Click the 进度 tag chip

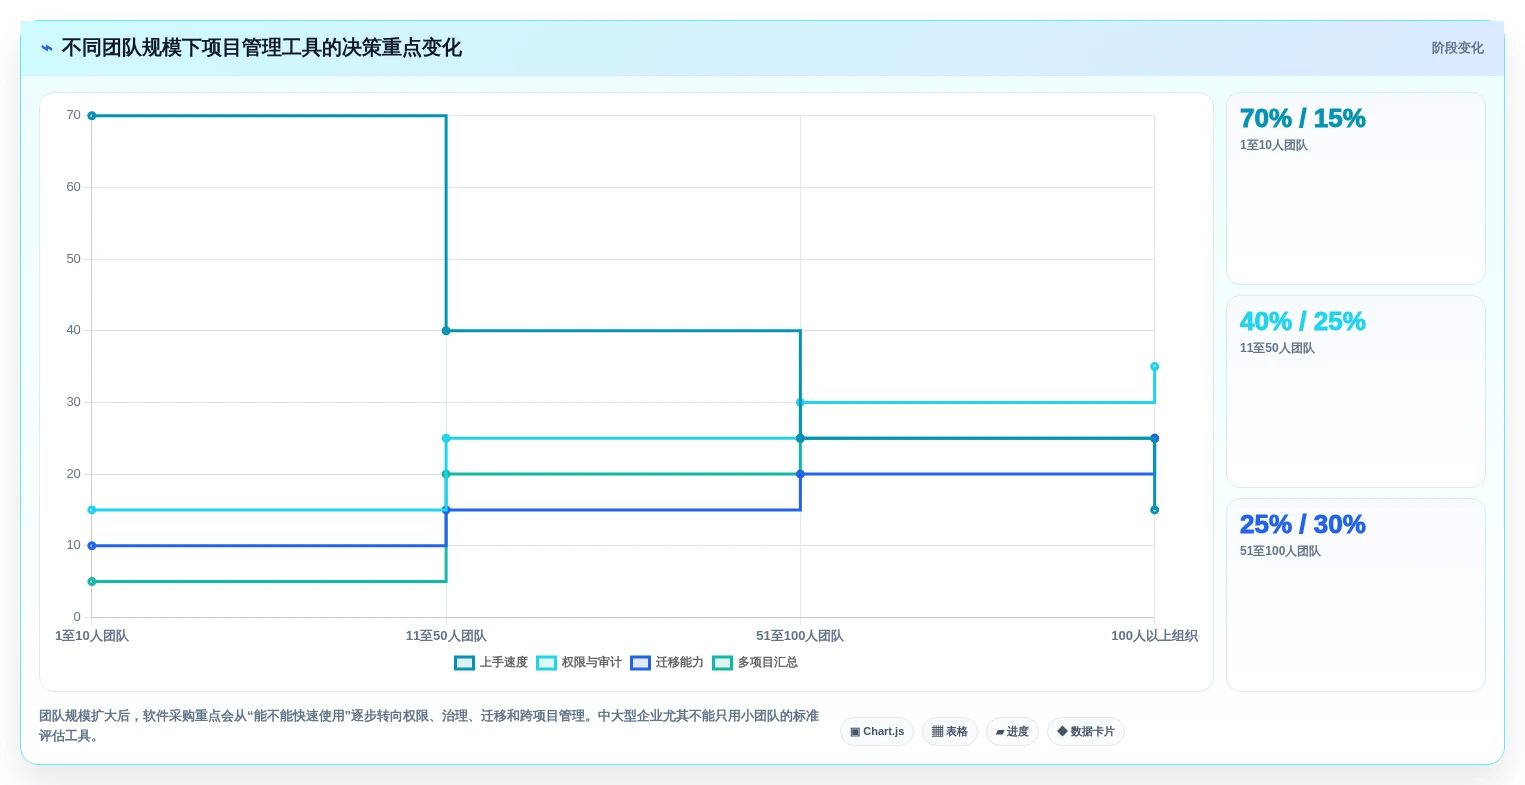point(1012,732)
